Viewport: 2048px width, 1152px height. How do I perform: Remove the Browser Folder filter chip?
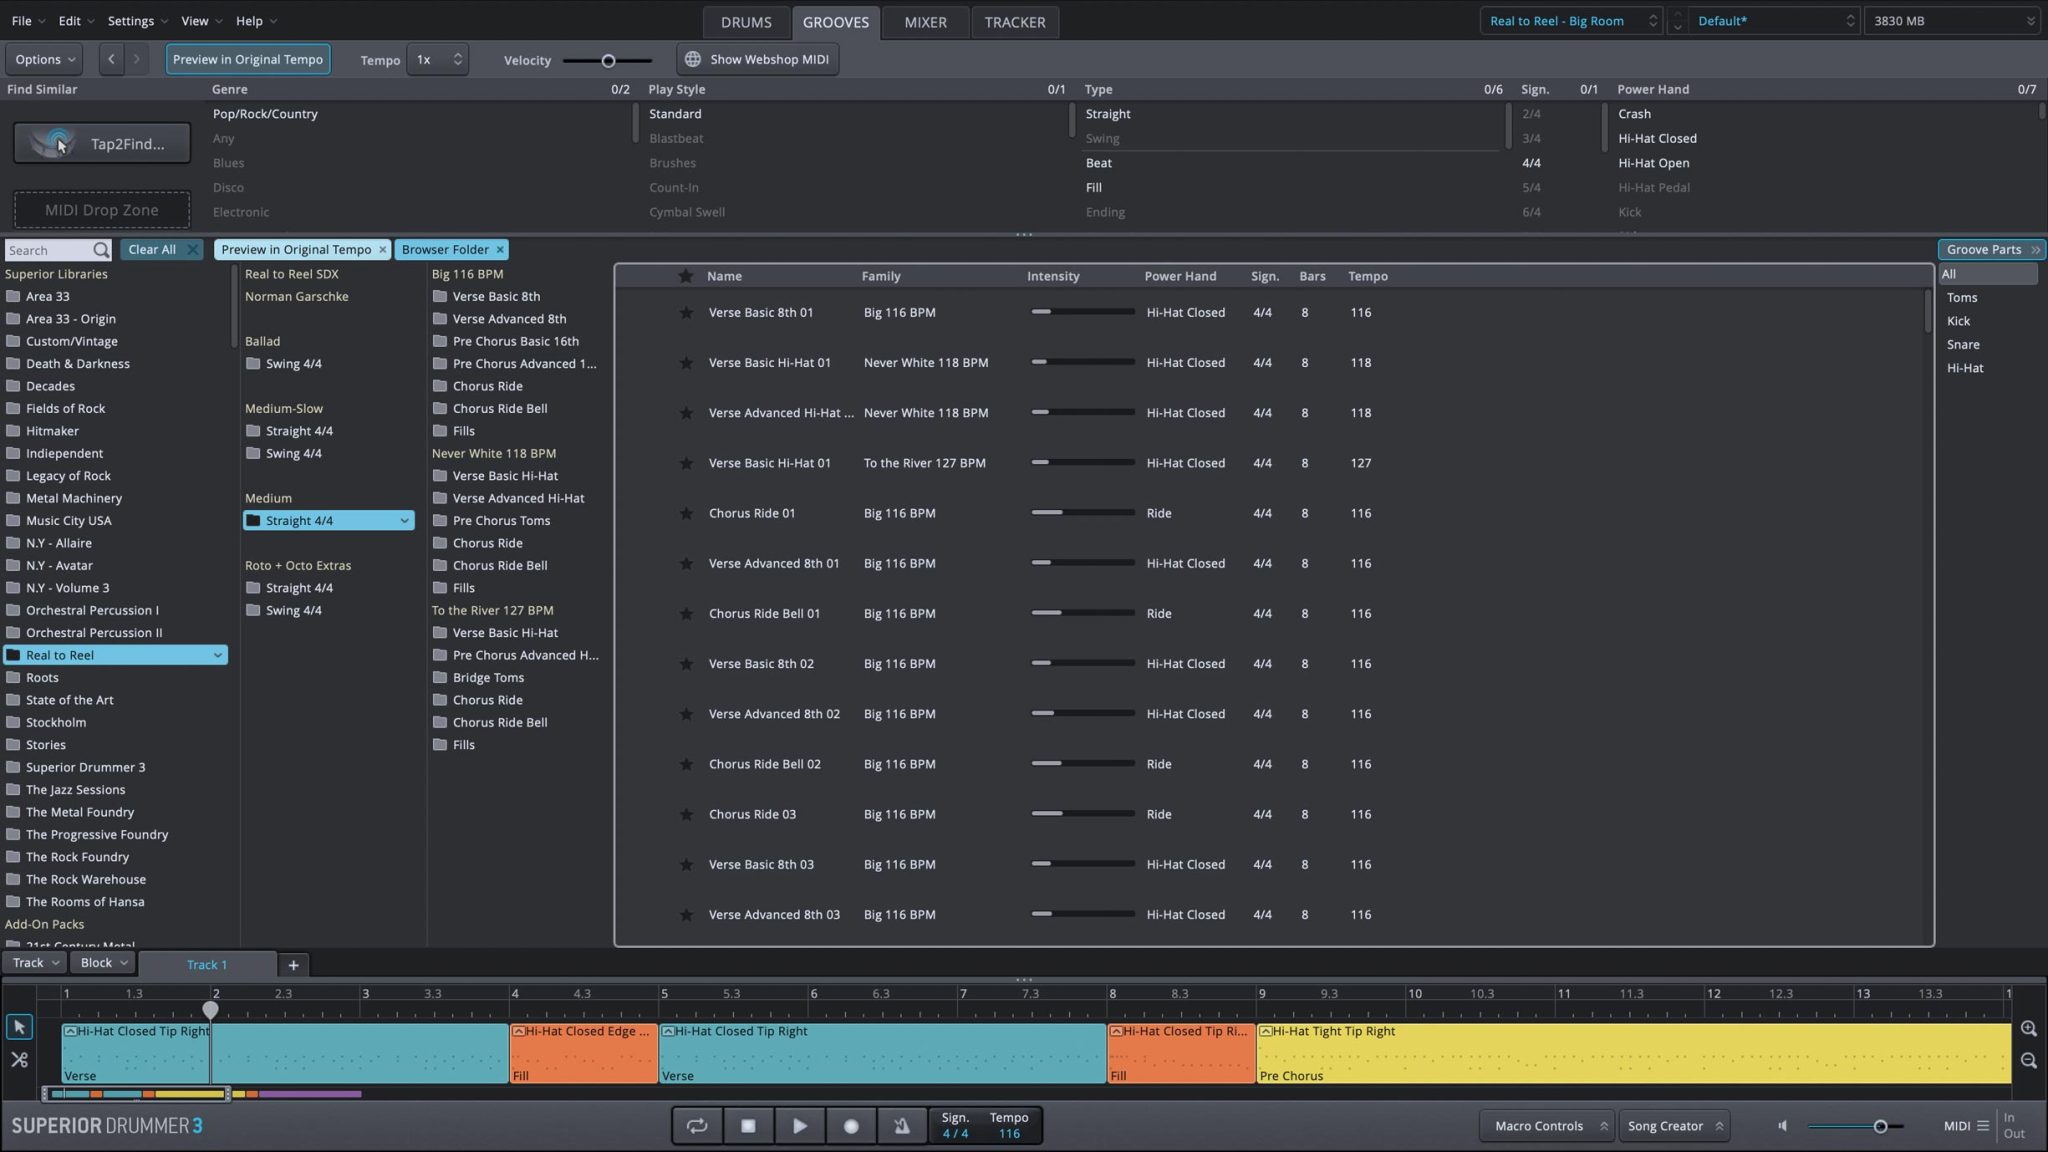(500, 250)
